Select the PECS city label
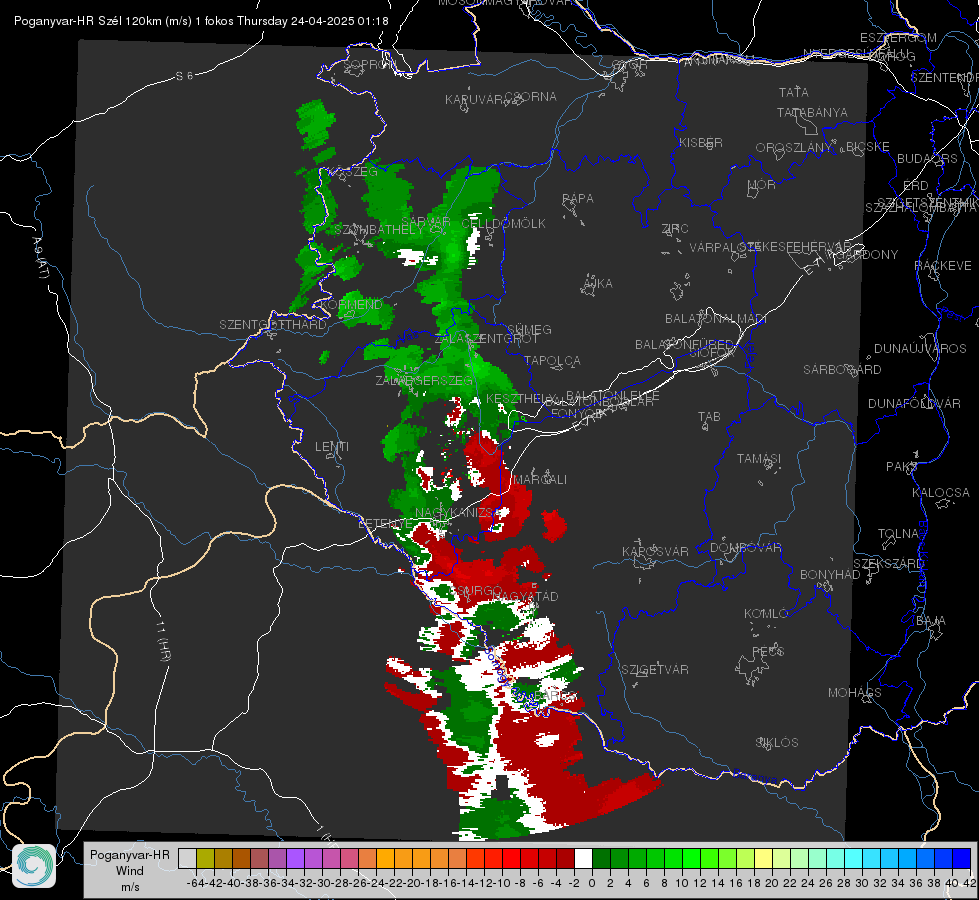This screenshot has height=900, width=979. (767, 651)
